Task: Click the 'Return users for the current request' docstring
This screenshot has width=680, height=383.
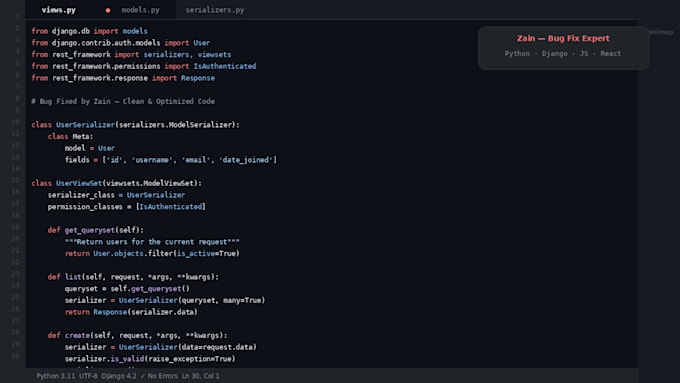Action: pyautogui.click(x=152, y=242)
